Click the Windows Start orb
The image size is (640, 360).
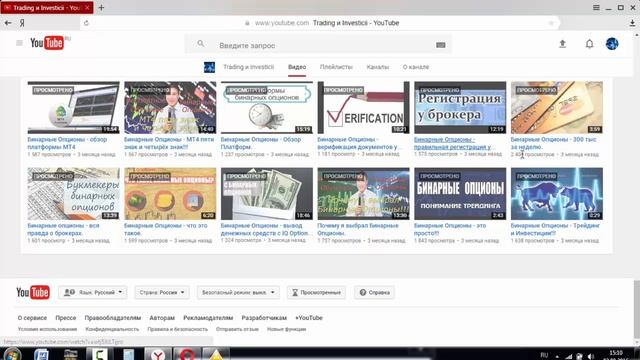pos(11,353)
